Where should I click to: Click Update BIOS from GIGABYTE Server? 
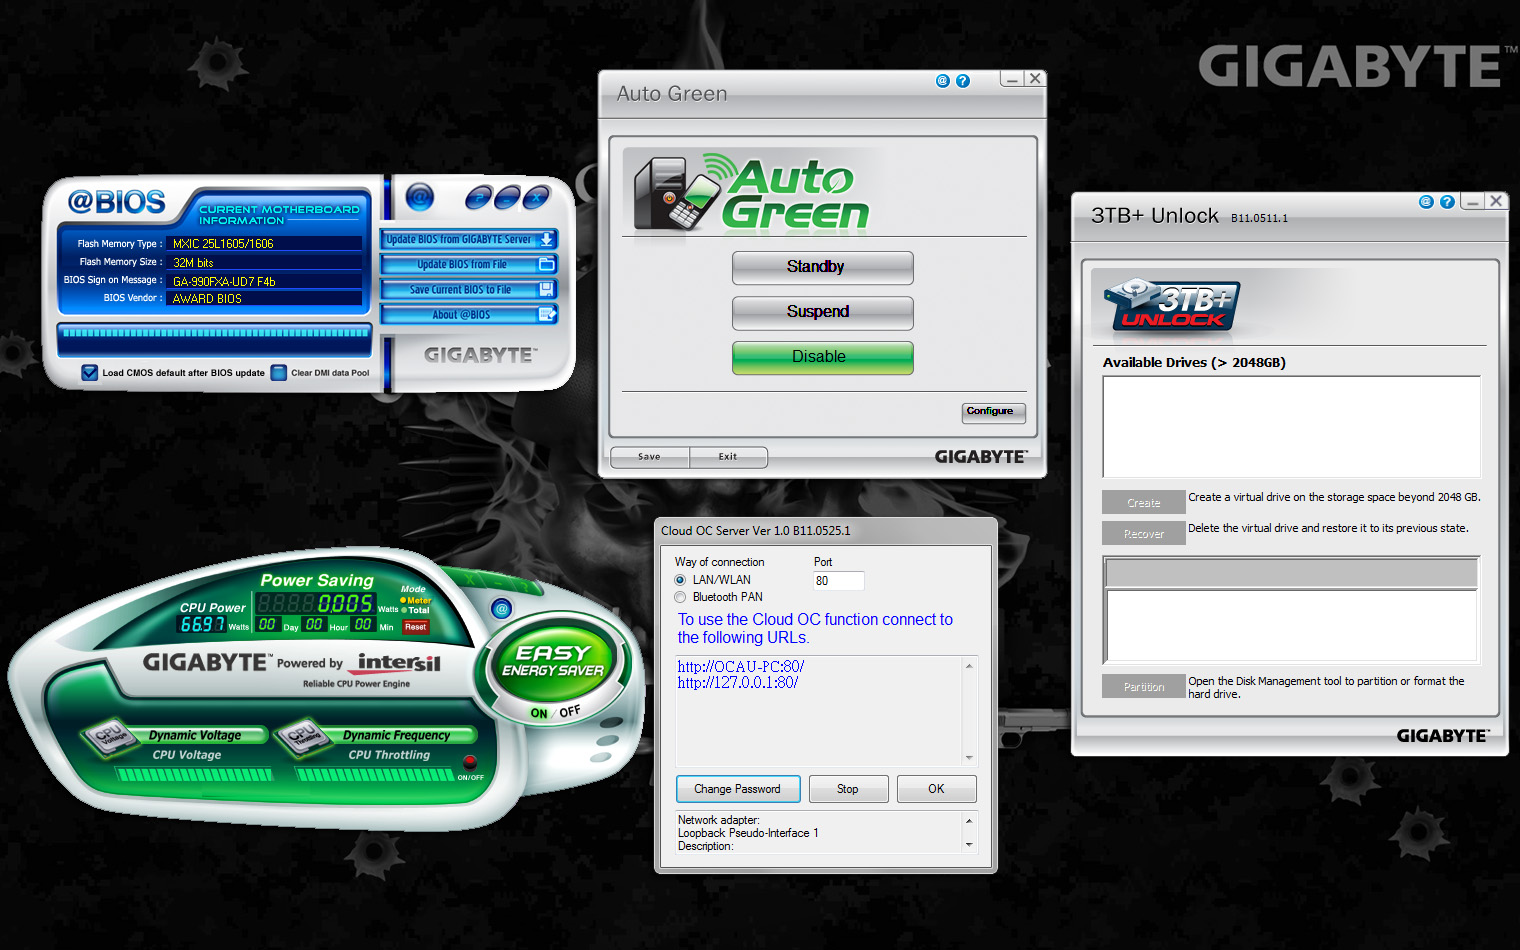coord(469,240)
